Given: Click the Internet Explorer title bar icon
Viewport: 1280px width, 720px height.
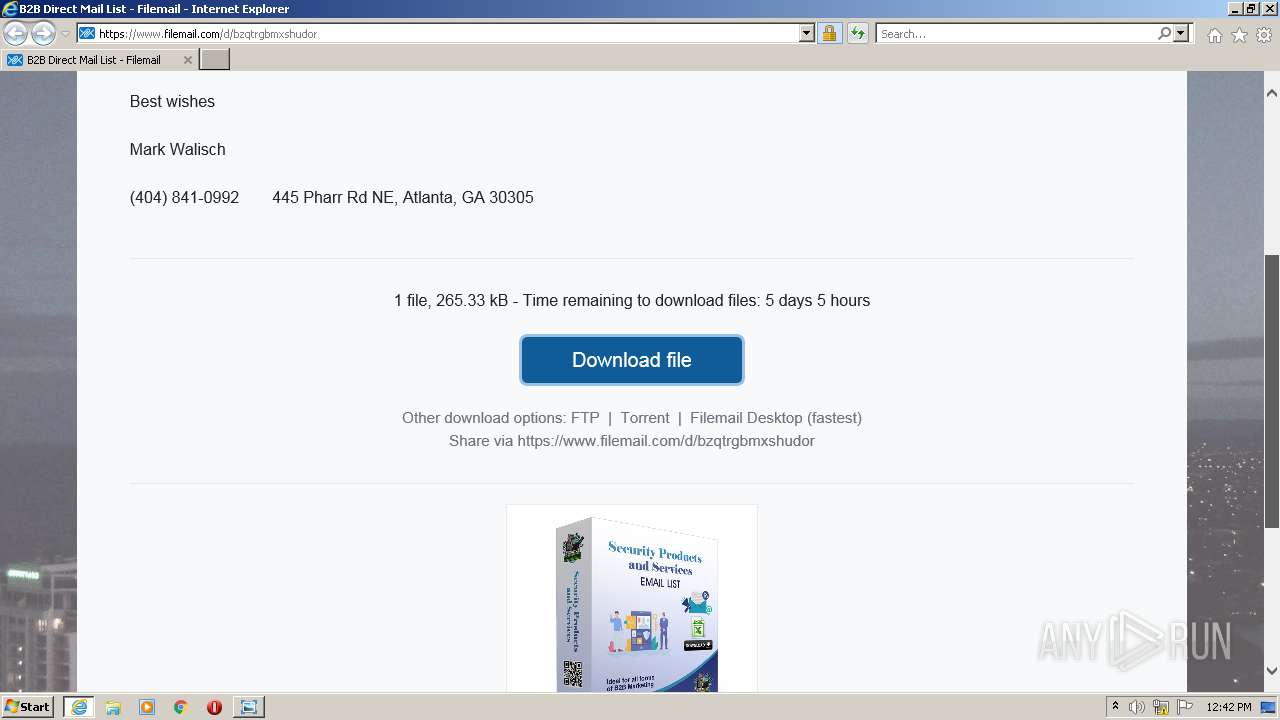Looking at the screenshot, I should point(9,9).
